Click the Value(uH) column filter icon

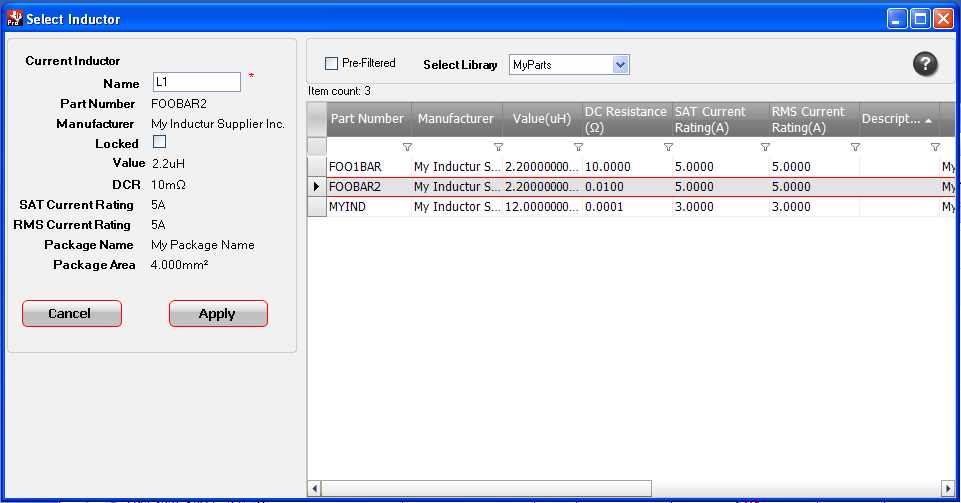(578, 147)
